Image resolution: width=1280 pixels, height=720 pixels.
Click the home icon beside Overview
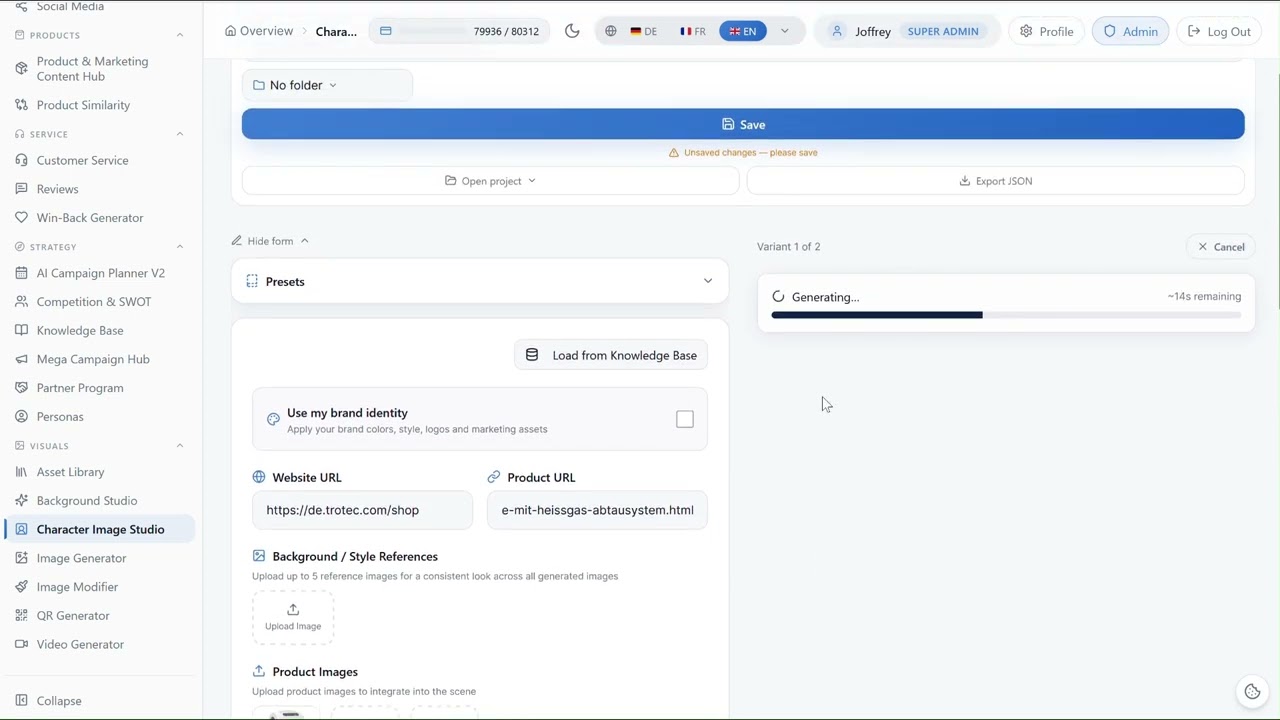pos(231,31)
